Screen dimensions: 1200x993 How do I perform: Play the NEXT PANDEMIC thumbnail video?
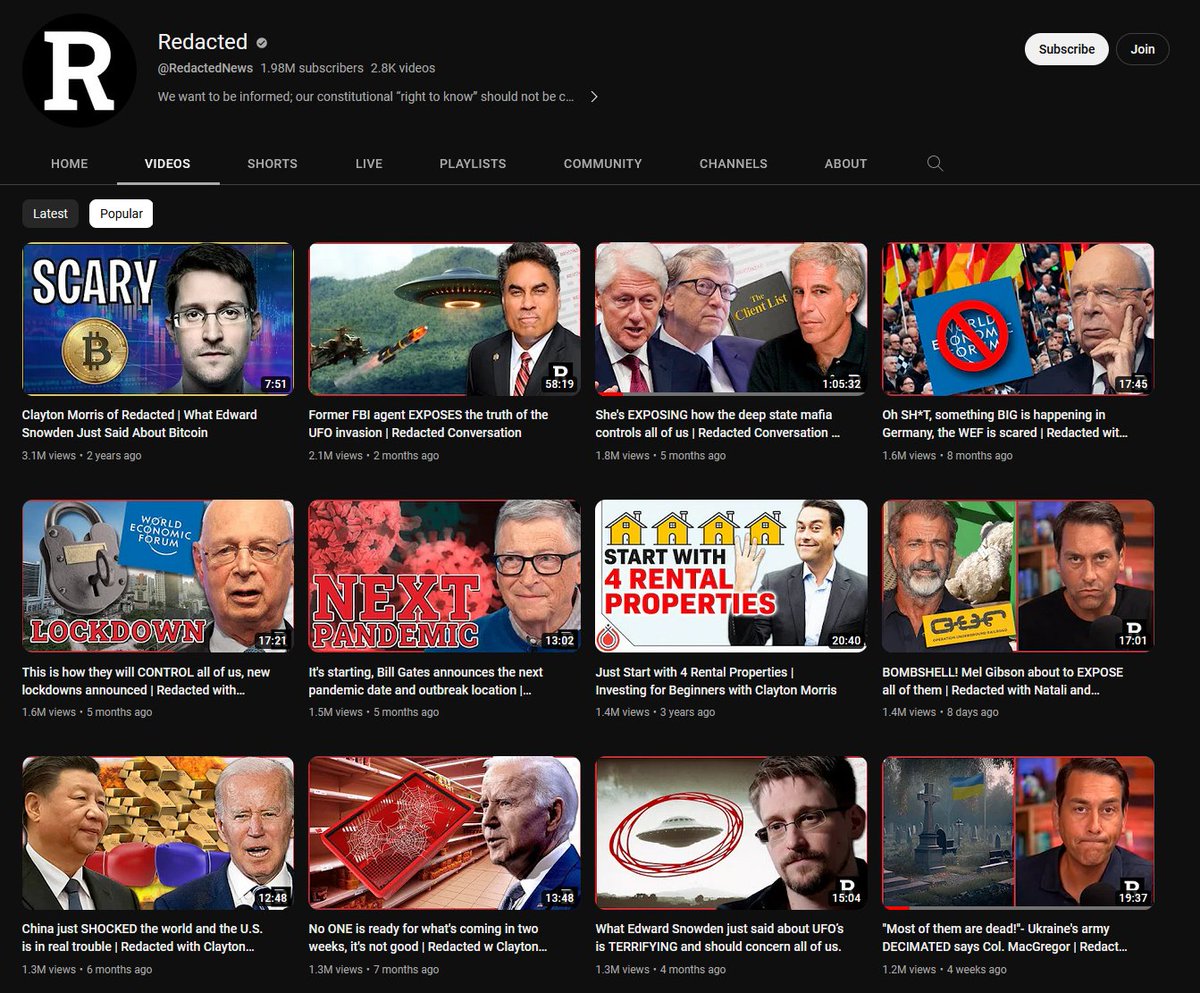point(444,576)
